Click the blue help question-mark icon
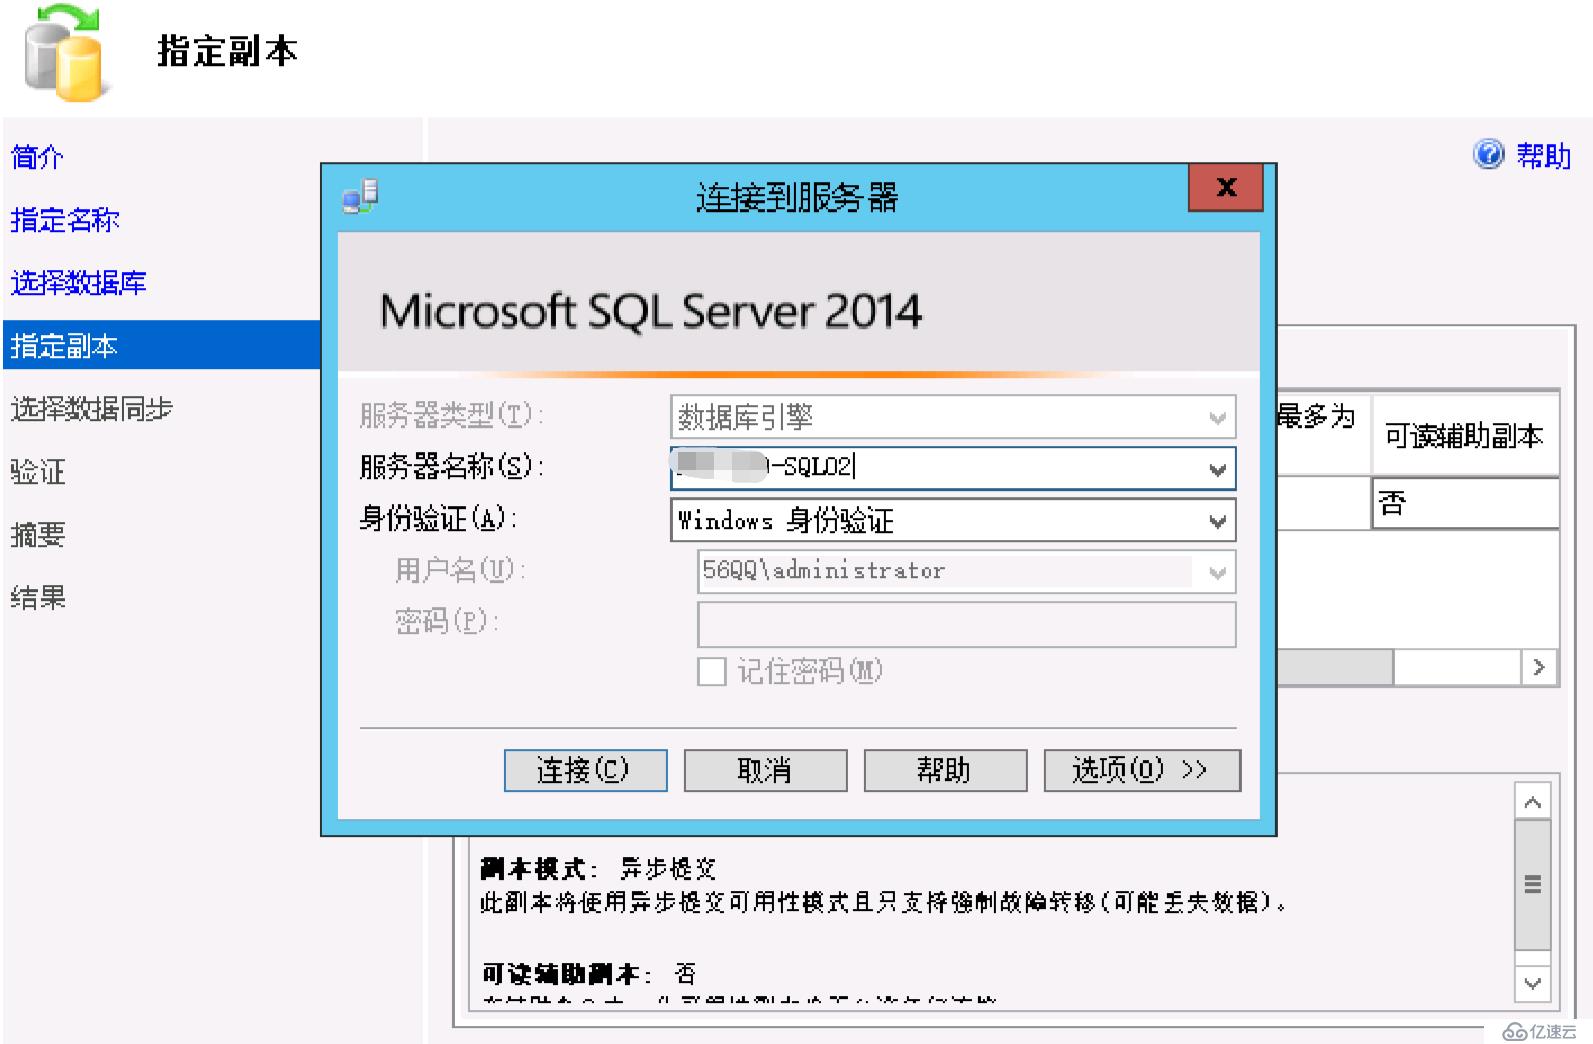The width and height of the screenshot is (1593, 1044). pos(1488,154)
